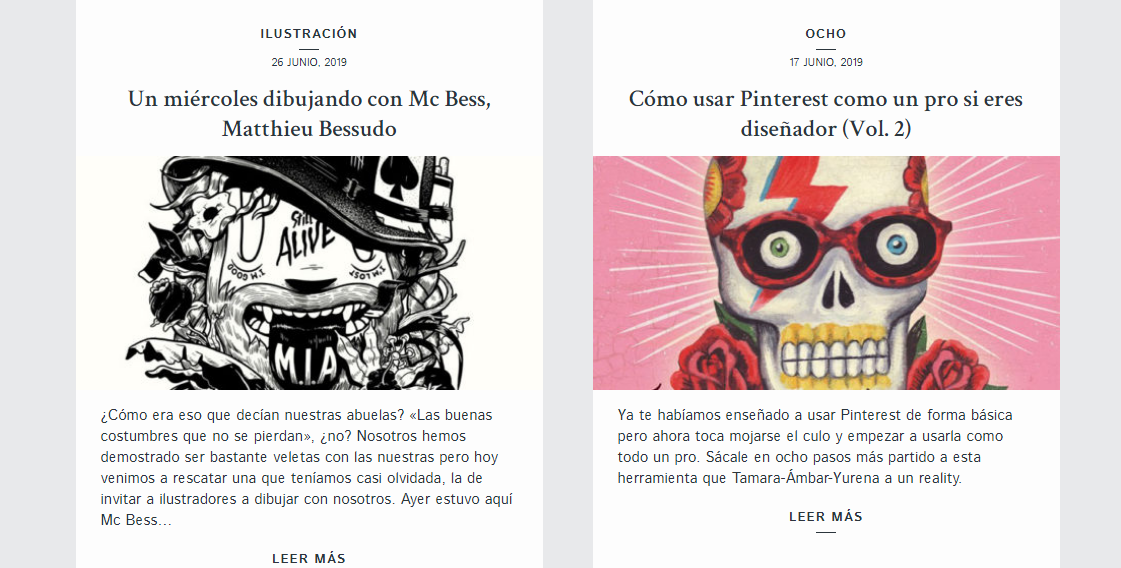Click the Pinterest post excerpt paragraph
This screenshot has height=568, width=1121.
[815, 446]
